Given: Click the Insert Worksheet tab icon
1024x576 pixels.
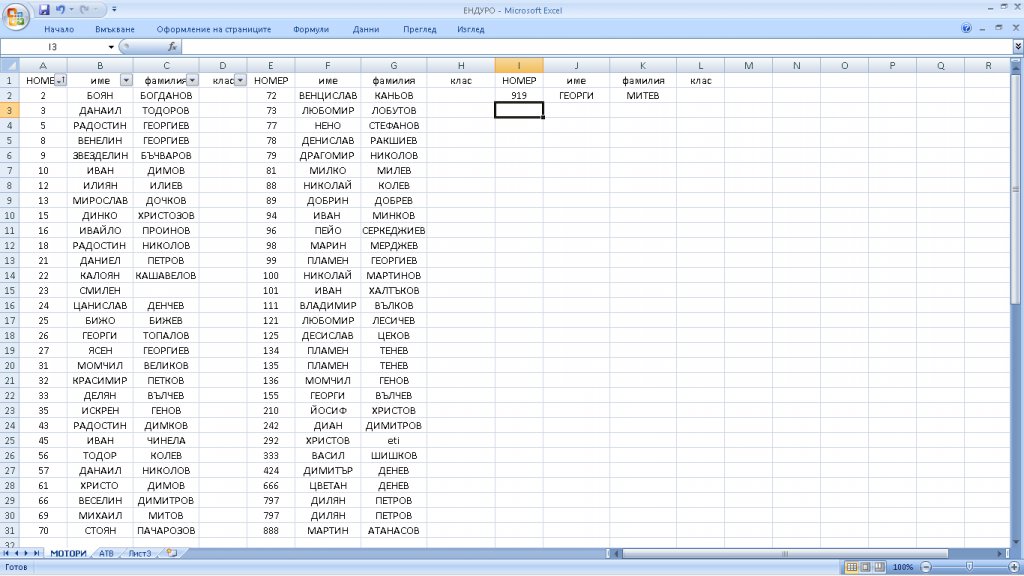Looking at the screenshot, I should (171, 553).
